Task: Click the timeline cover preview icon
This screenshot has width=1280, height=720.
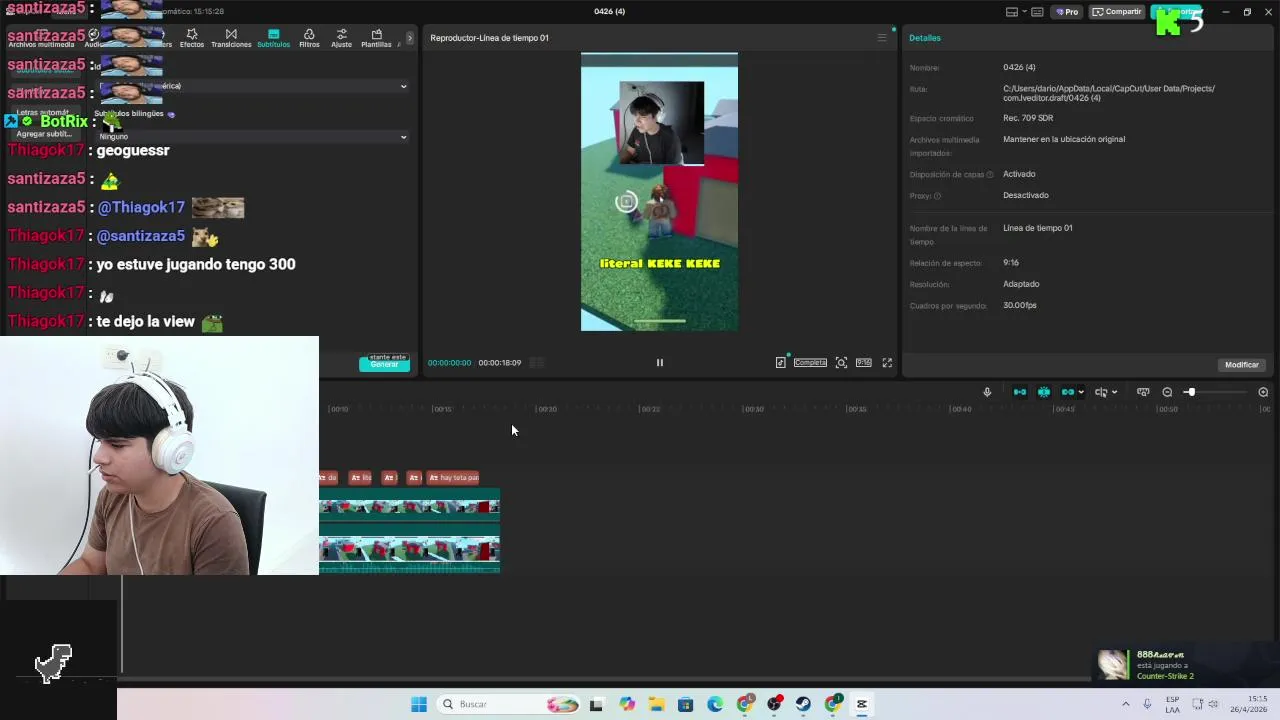Action: [1143, 392]
